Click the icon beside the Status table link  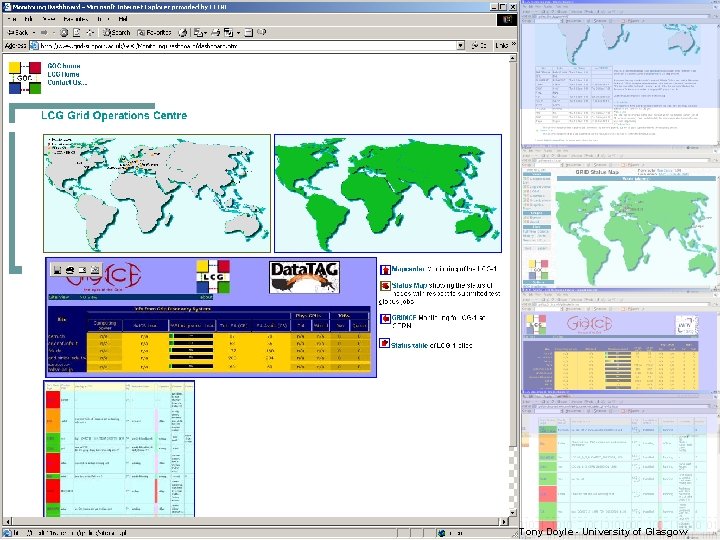[x=384, y=343]
